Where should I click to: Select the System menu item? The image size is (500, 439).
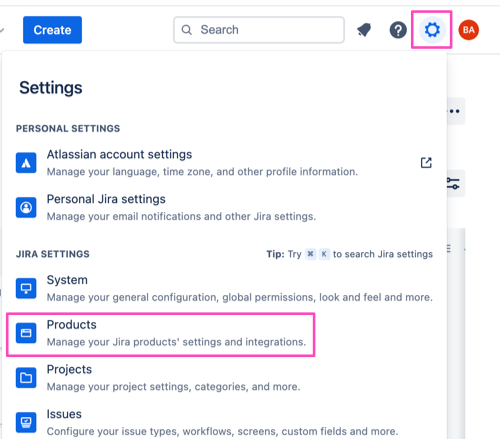pos(224,288)
